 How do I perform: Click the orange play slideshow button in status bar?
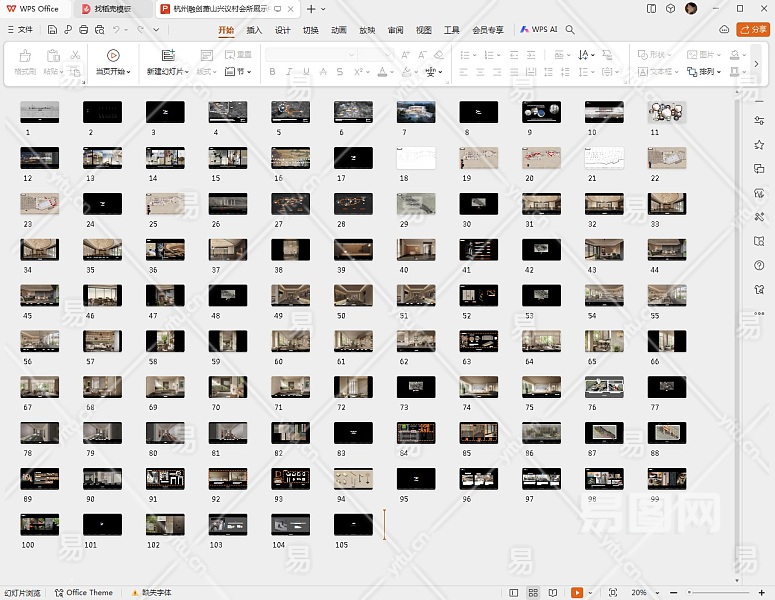(x=577, y=593)
